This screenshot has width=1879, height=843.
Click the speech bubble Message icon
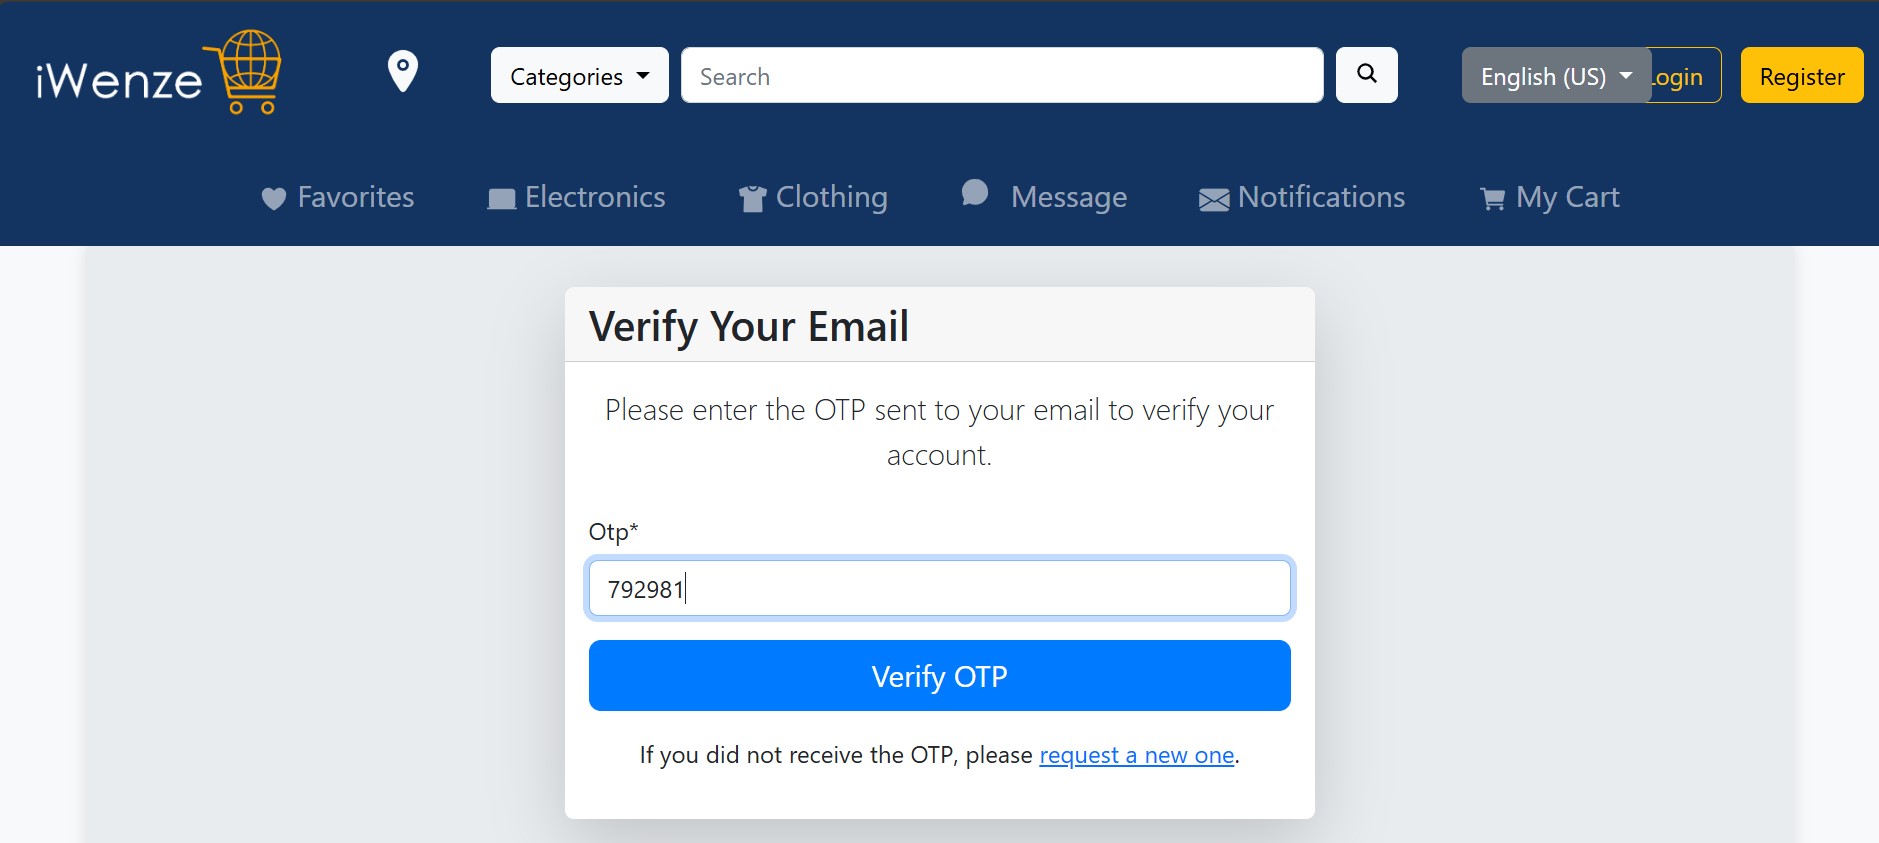coord(975,192)
